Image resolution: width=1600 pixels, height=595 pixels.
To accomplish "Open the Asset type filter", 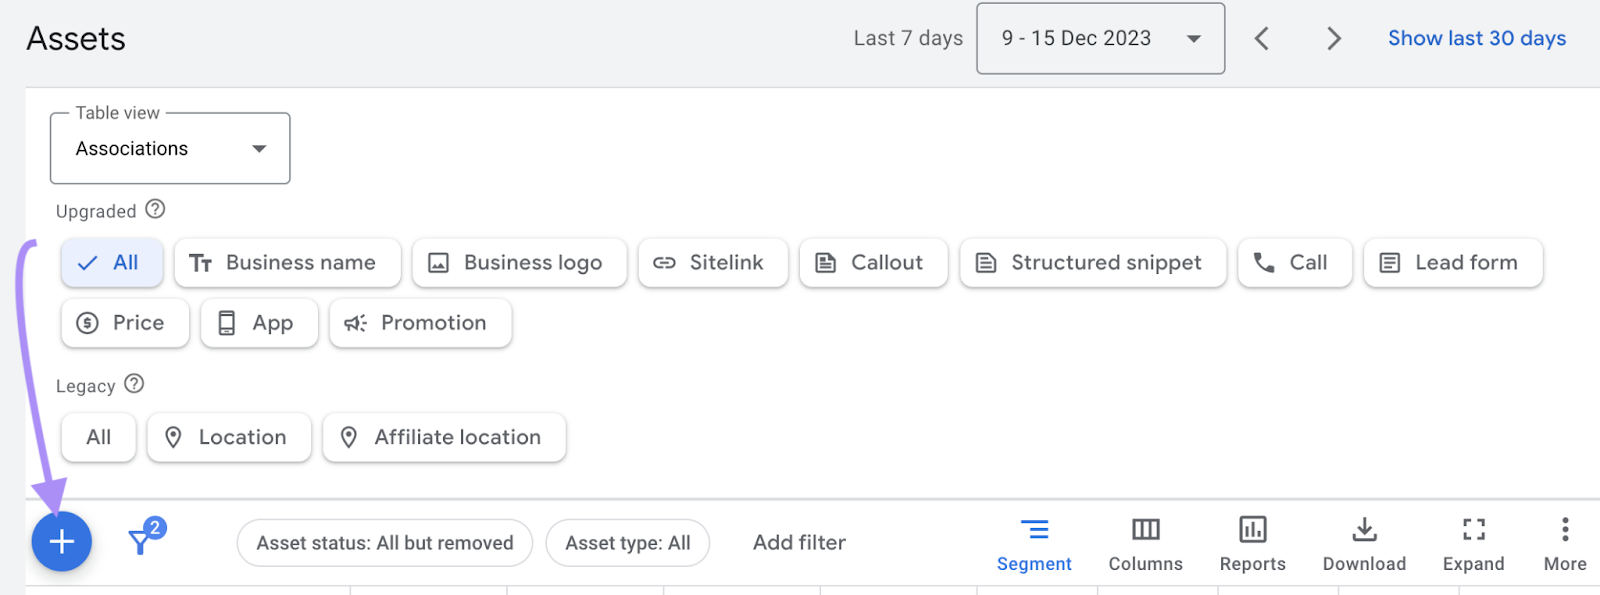I will pos(627,542).
